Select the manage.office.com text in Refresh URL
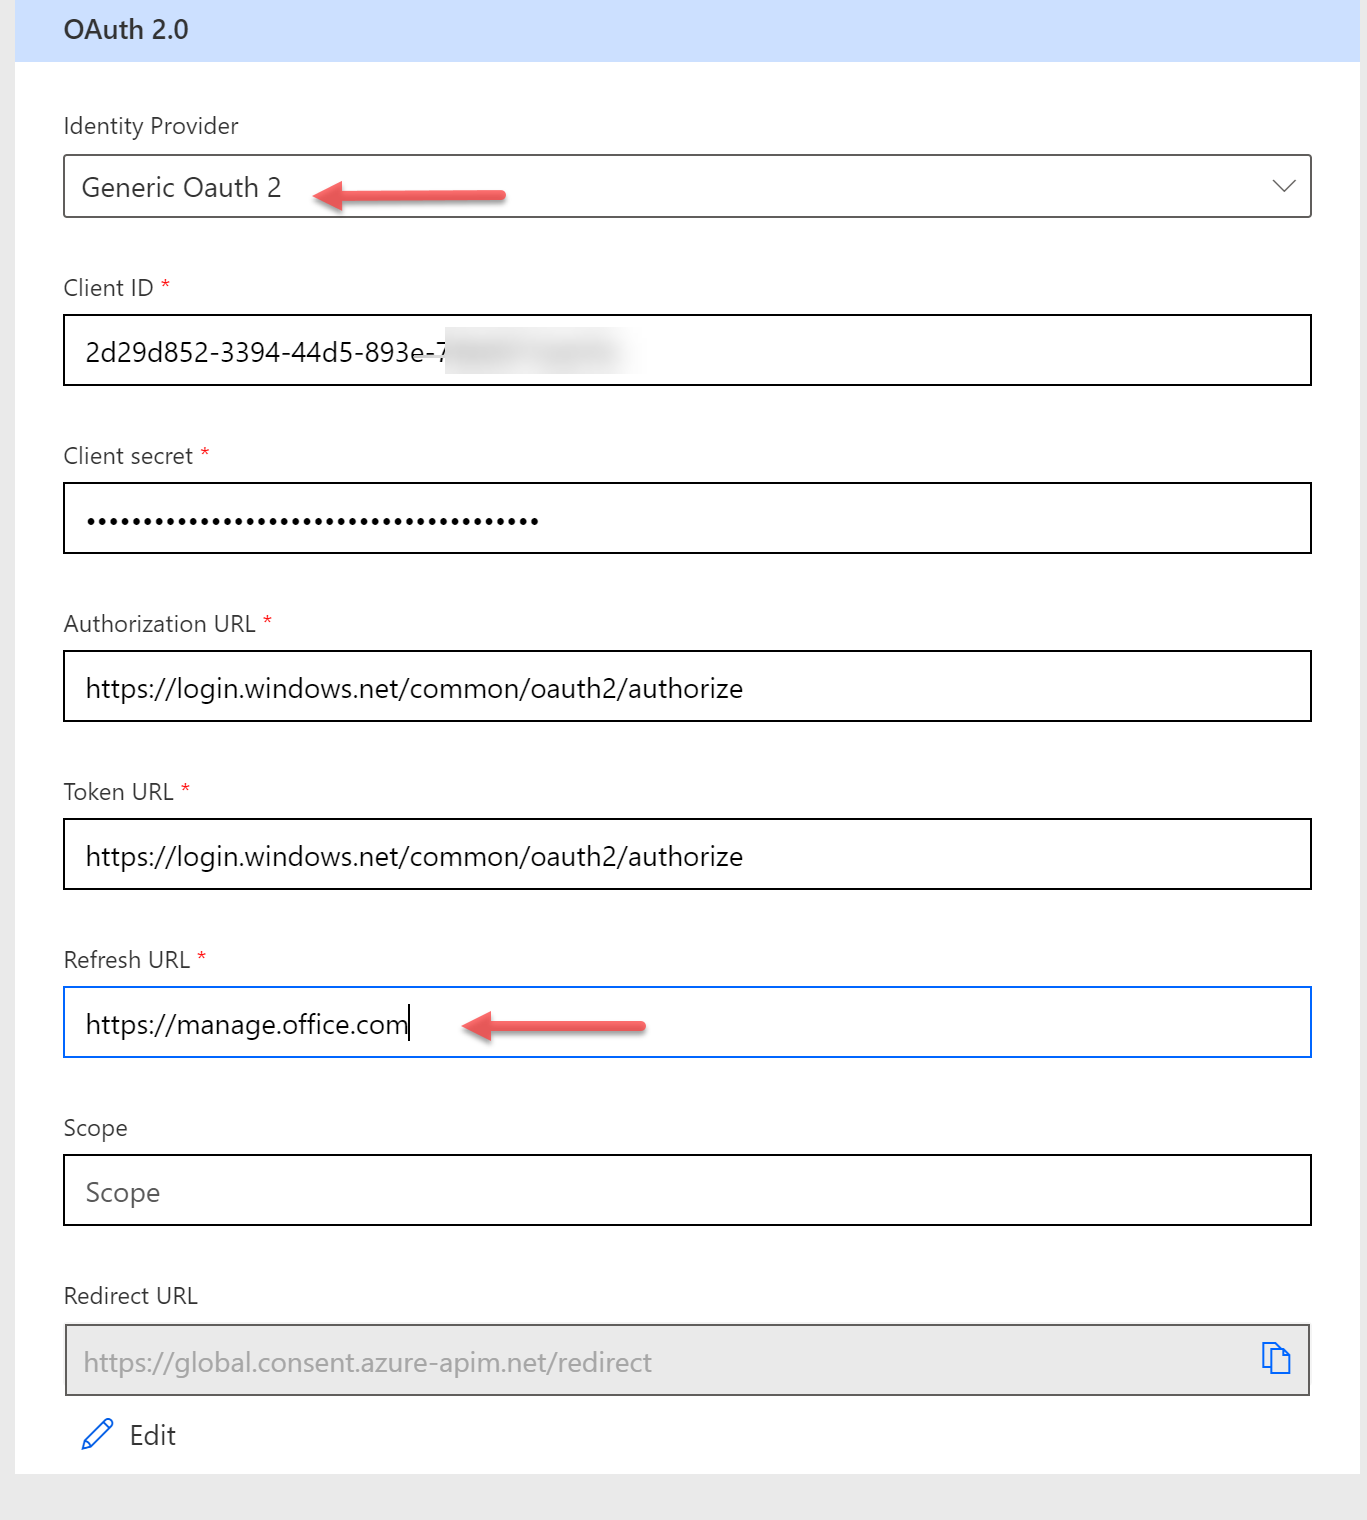Screen dimensions: 1367x1520 246,1023
